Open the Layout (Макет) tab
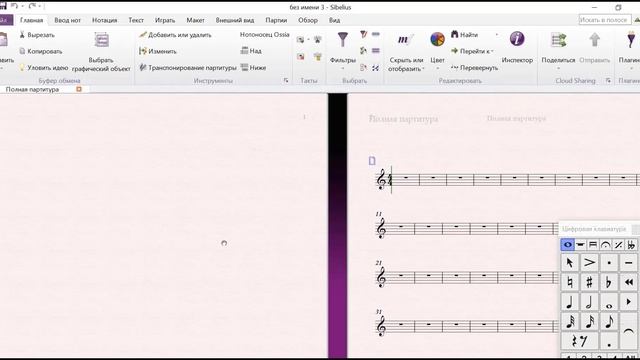 tap(196, 20)
